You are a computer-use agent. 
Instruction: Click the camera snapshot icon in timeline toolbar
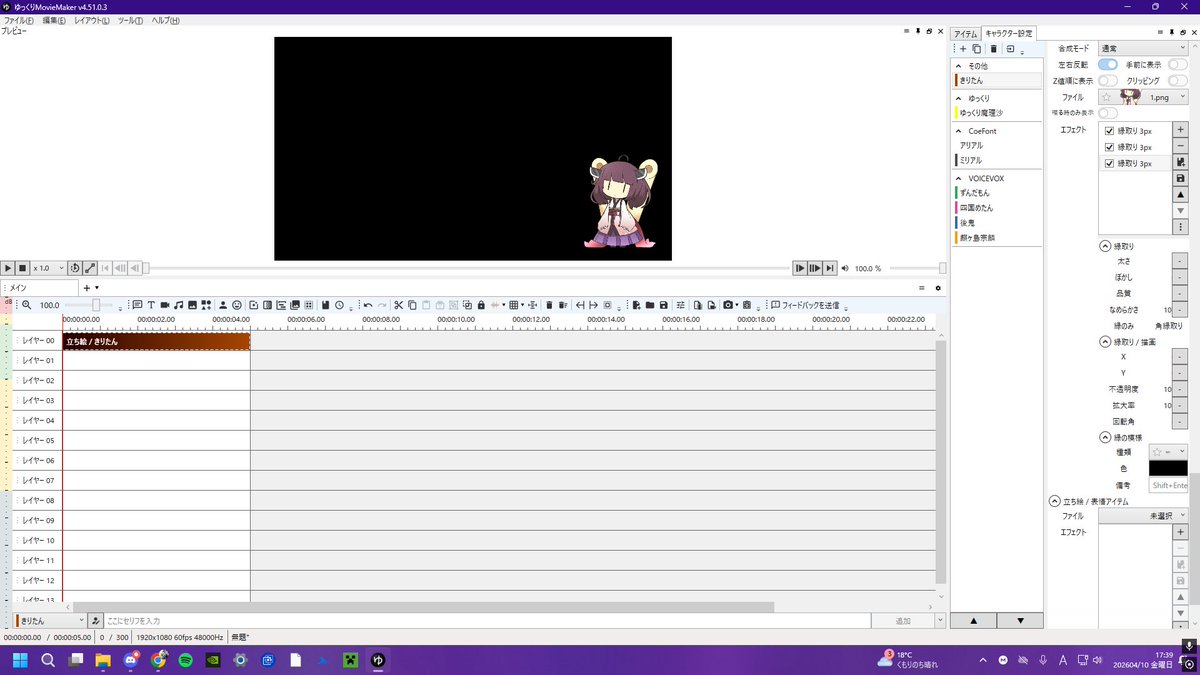728,305
